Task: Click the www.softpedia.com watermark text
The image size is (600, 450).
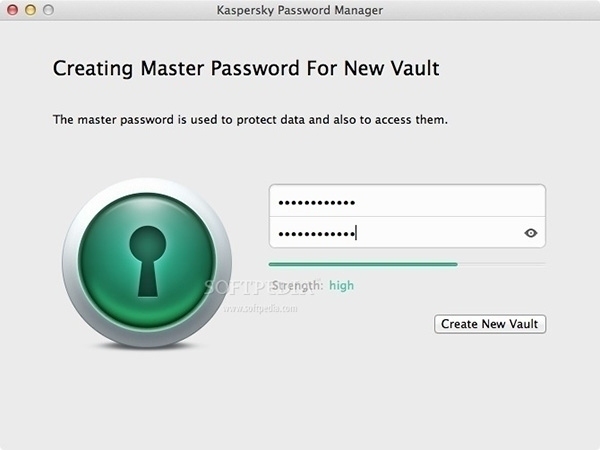Action: 260,308
